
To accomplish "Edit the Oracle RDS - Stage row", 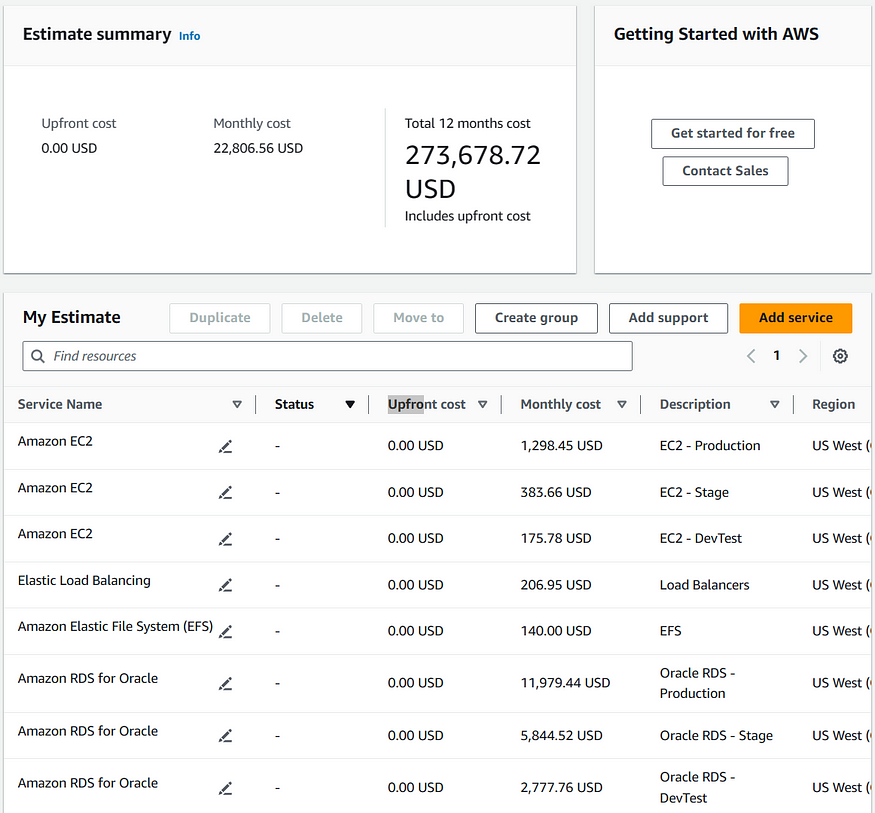I will (x=225, y=736).
